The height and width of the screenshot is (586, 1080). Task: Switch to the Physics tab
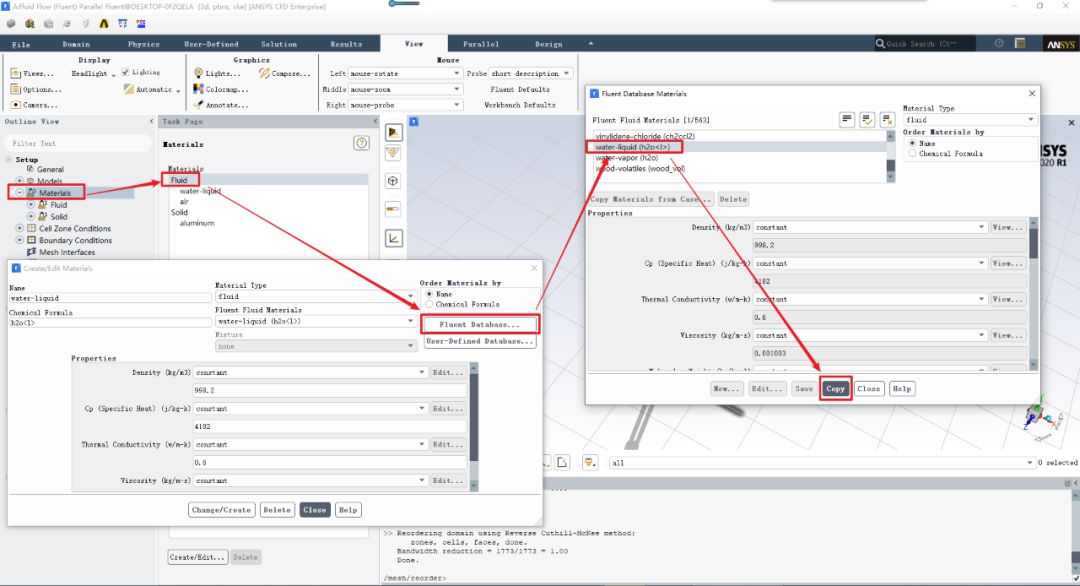click(143, 43)
